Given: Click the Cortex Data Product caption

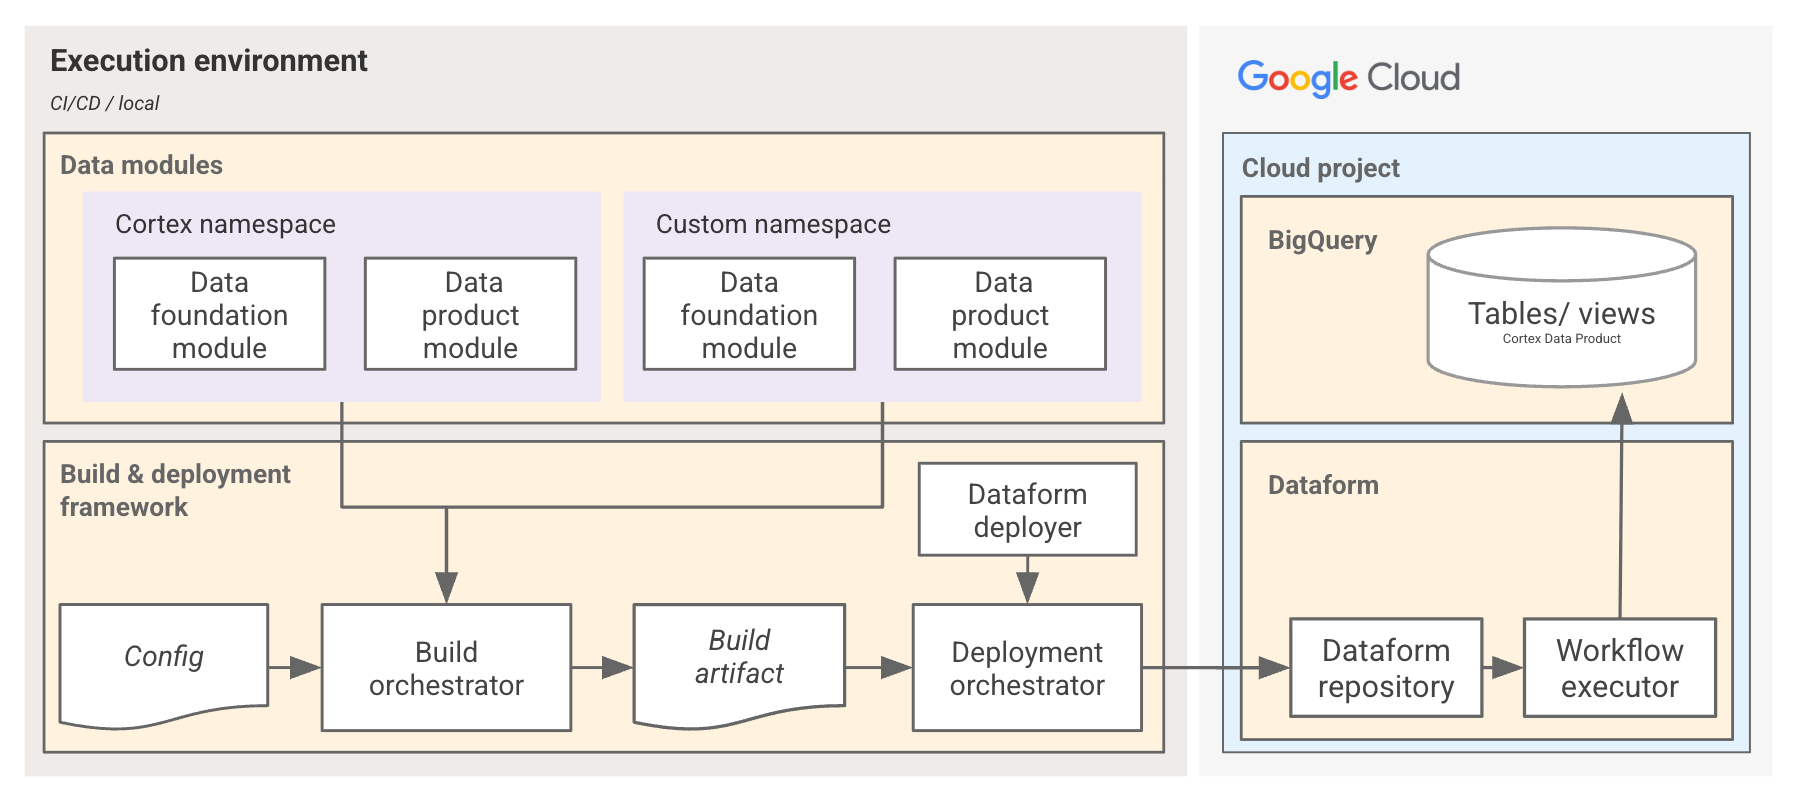Looking at the screenshot, I should click(x=1561, y=339).
